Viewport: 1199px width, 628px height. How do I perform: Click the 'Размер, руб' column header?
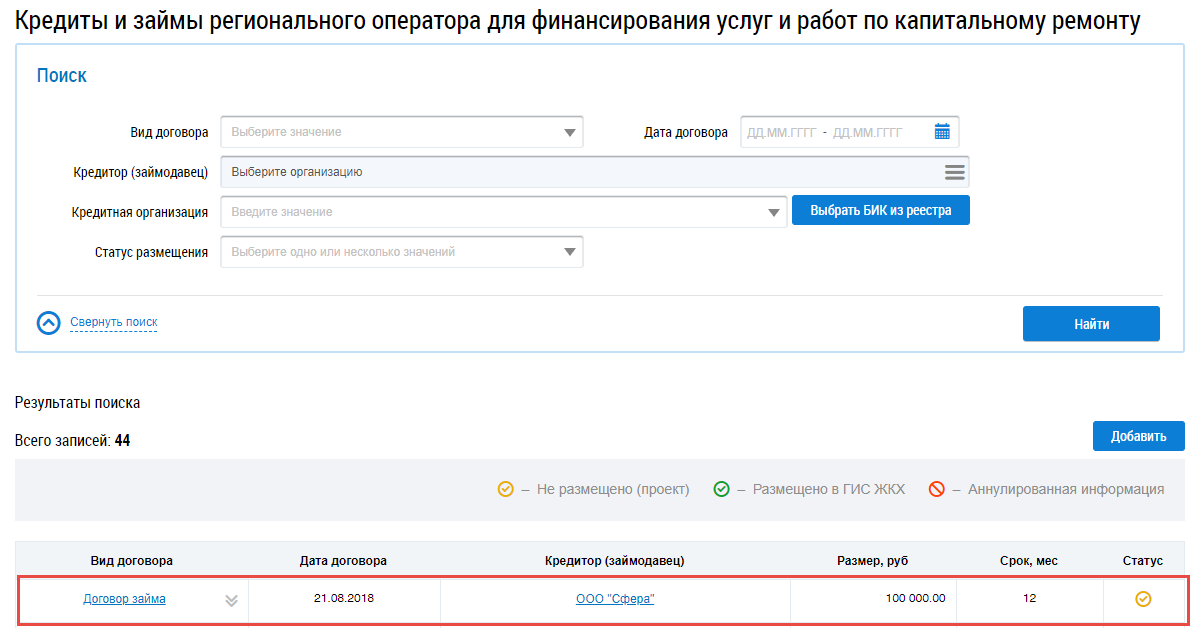click(872, 561)
